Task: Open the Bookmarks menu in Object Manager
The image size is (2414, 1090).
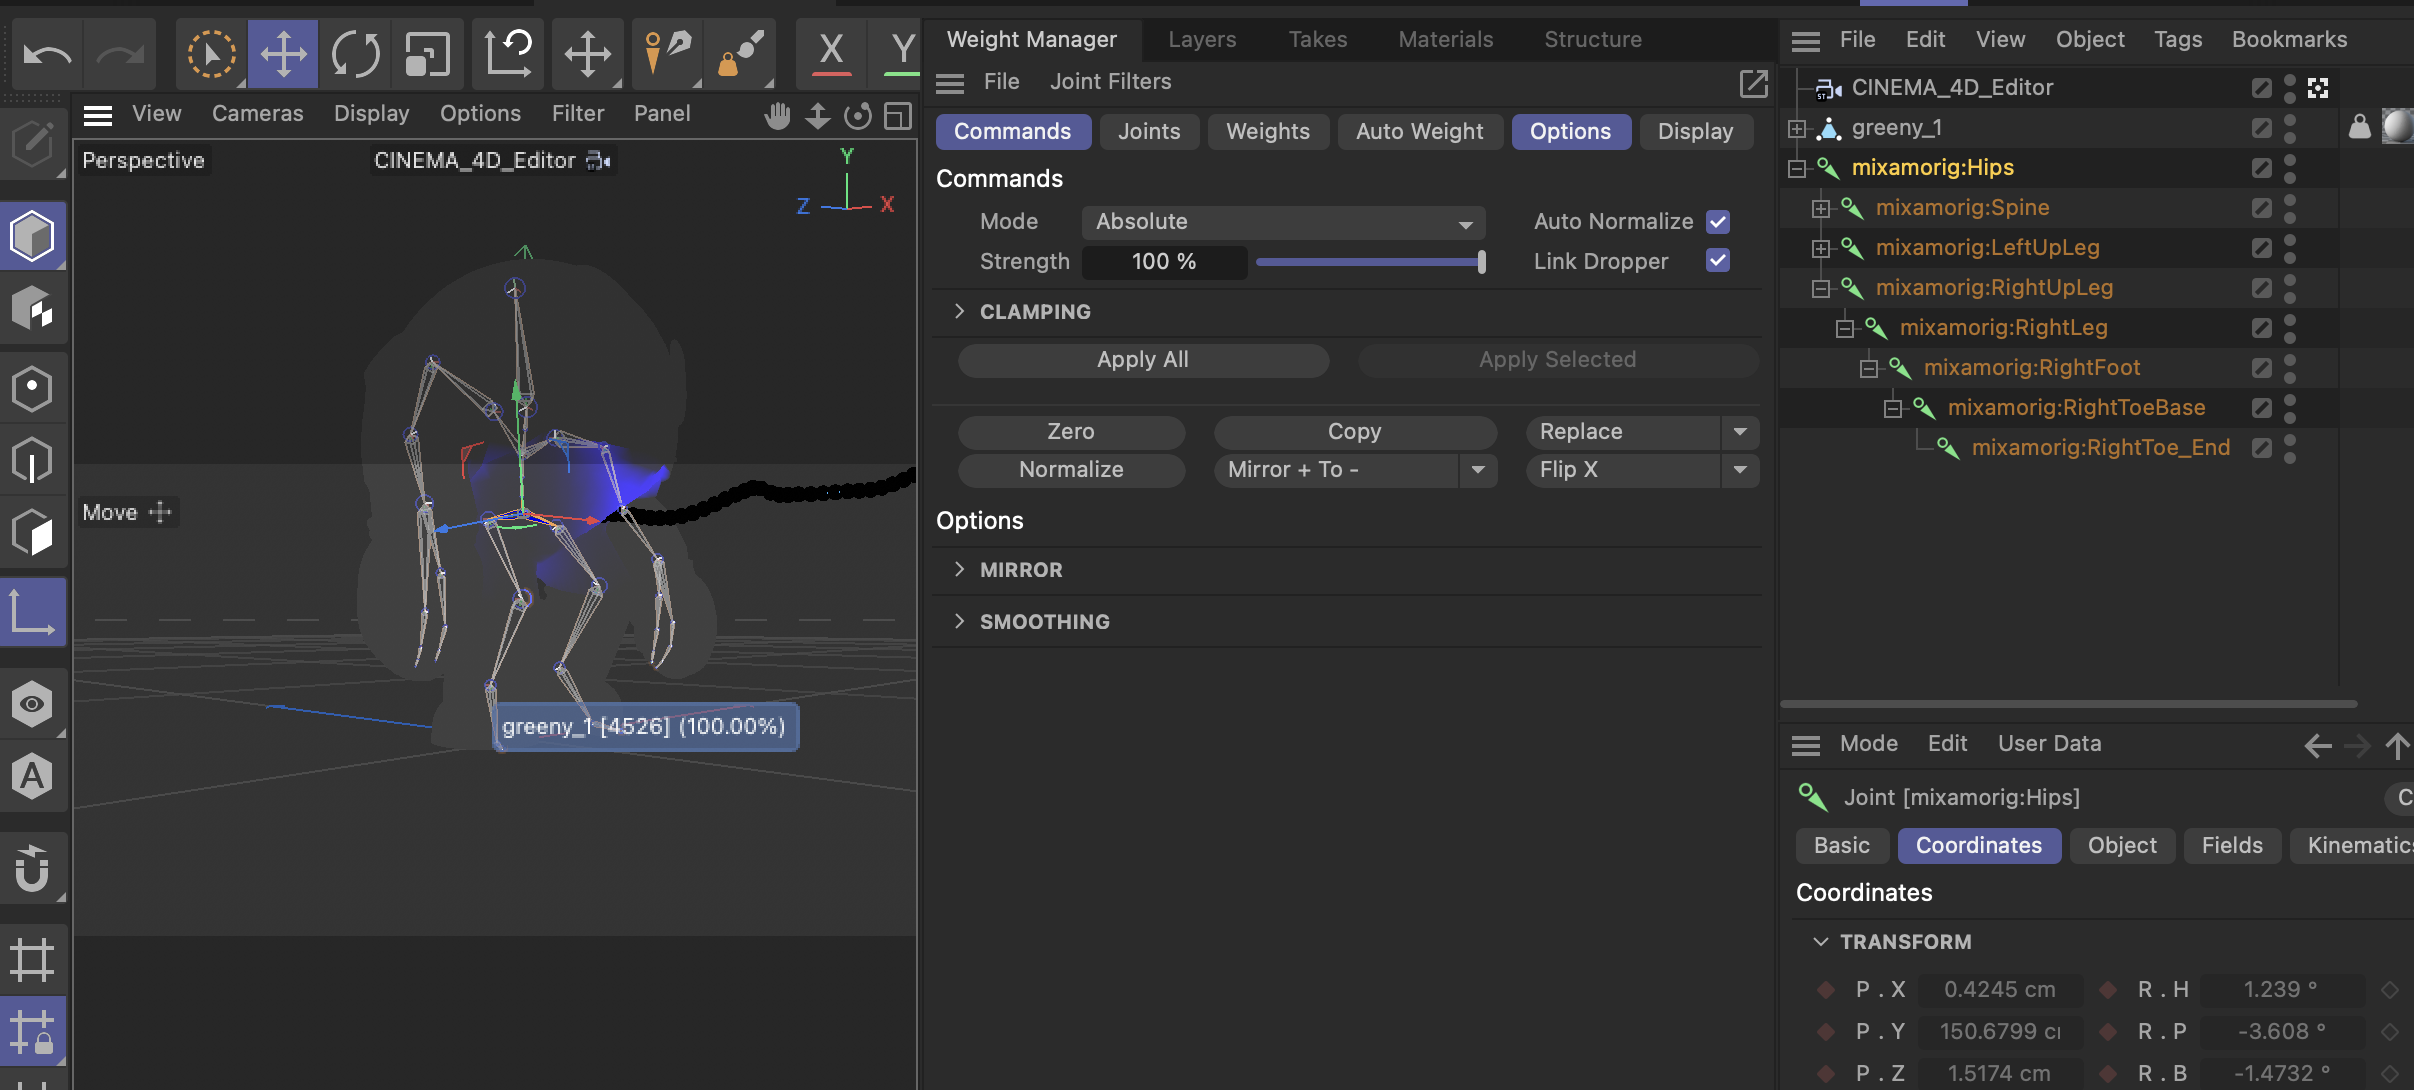Action: 2289,40
